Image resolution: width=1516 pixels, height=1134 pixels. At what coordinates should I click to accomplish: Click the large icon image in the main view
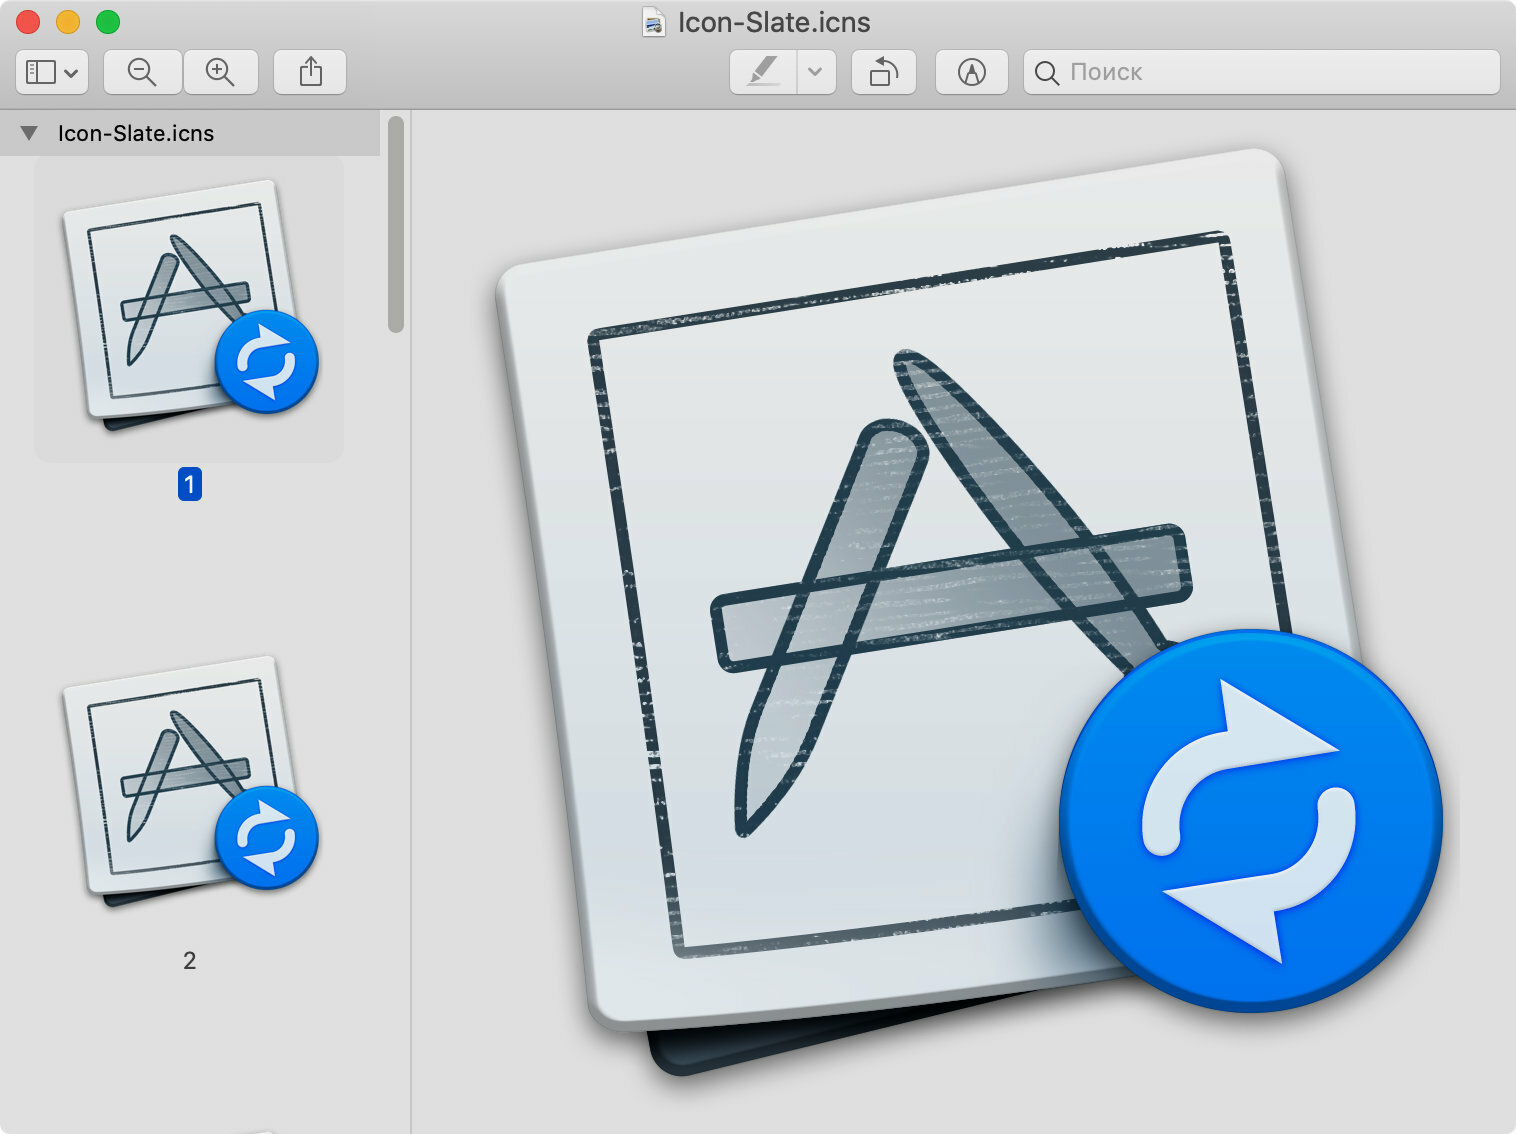(968, 612)
